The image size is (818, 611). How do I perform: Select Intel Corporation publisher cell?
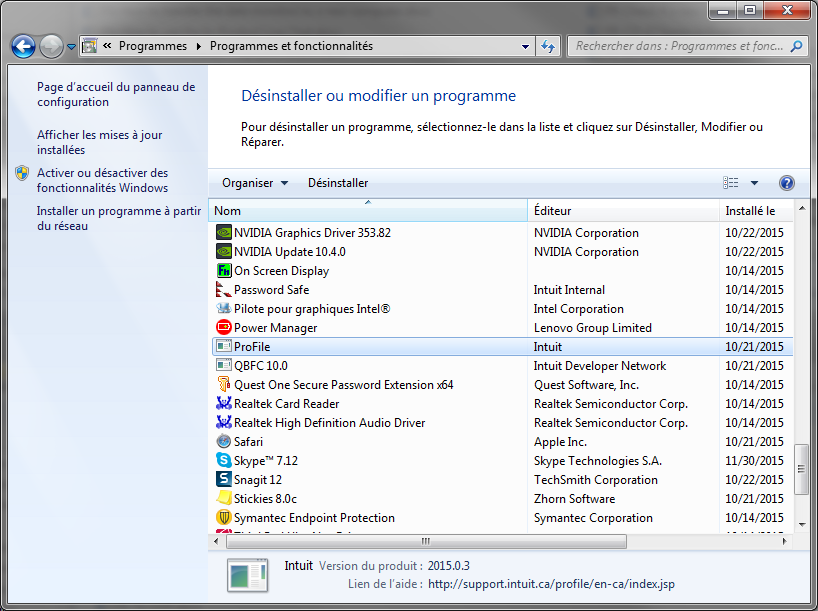(x=579, y=309)
